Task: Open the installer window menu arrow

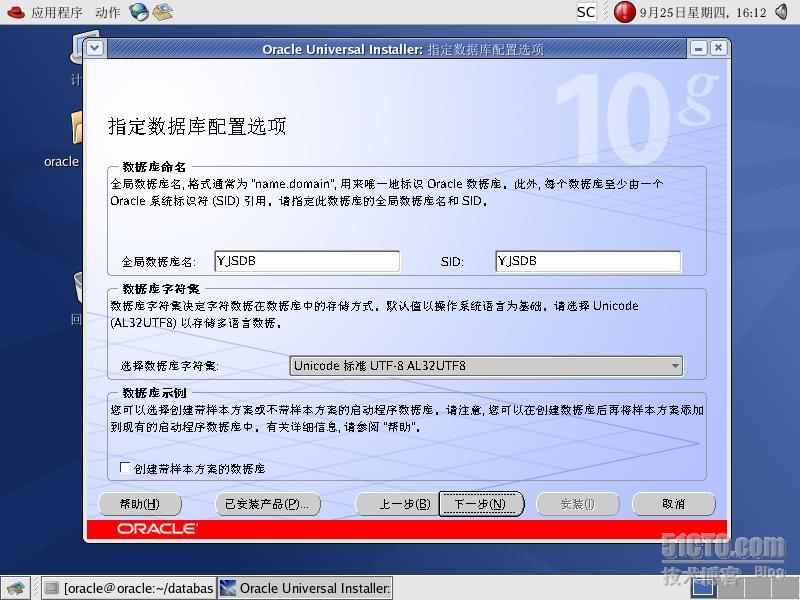Action: tap(95, 48)
